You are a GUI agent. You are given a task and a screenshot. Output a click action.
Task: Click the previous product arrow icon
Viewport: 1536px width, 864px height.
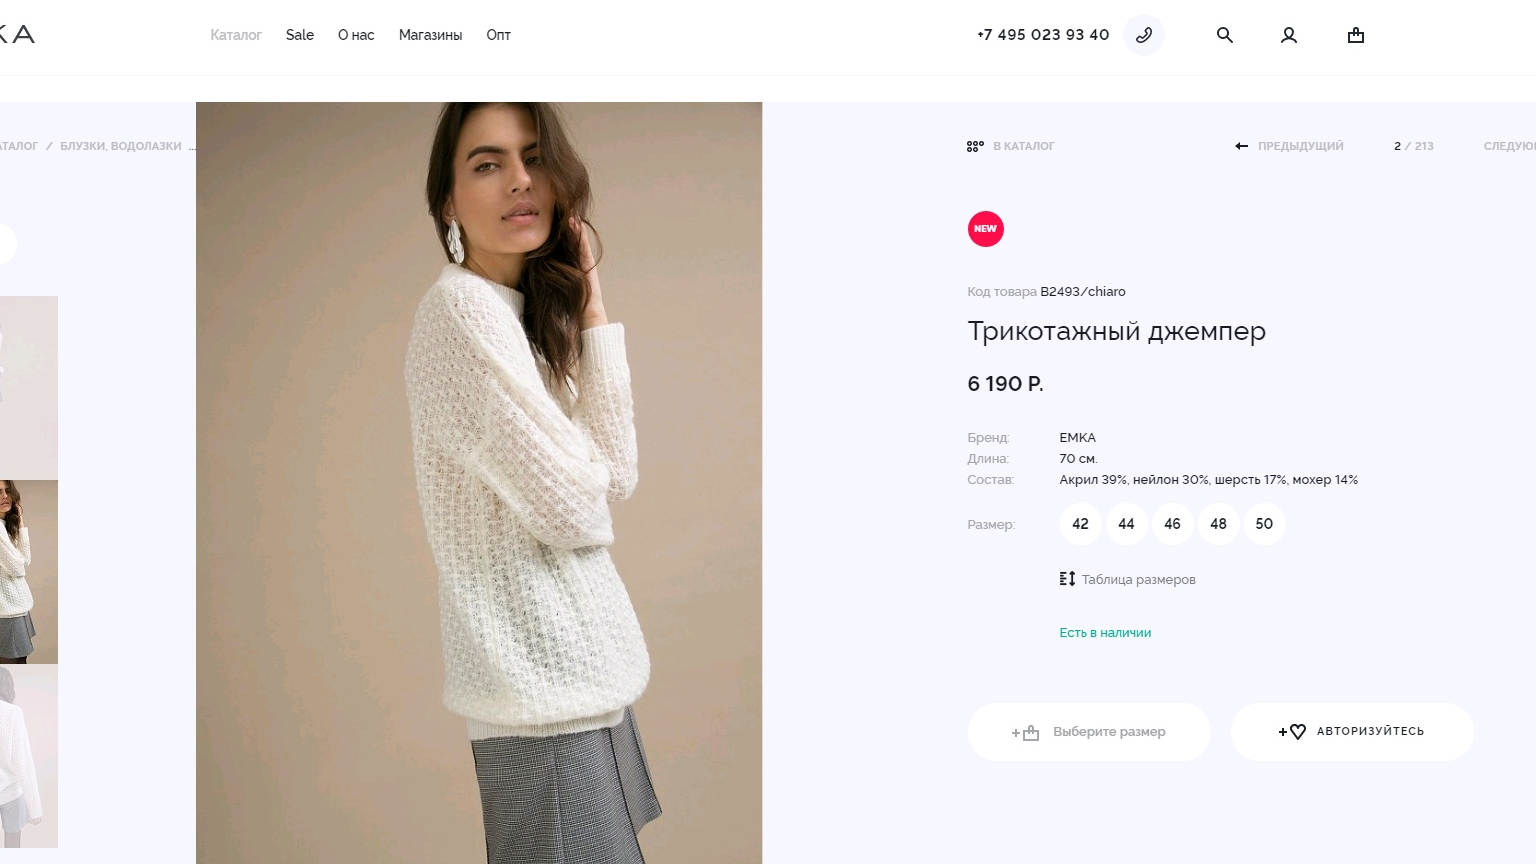1242,146
